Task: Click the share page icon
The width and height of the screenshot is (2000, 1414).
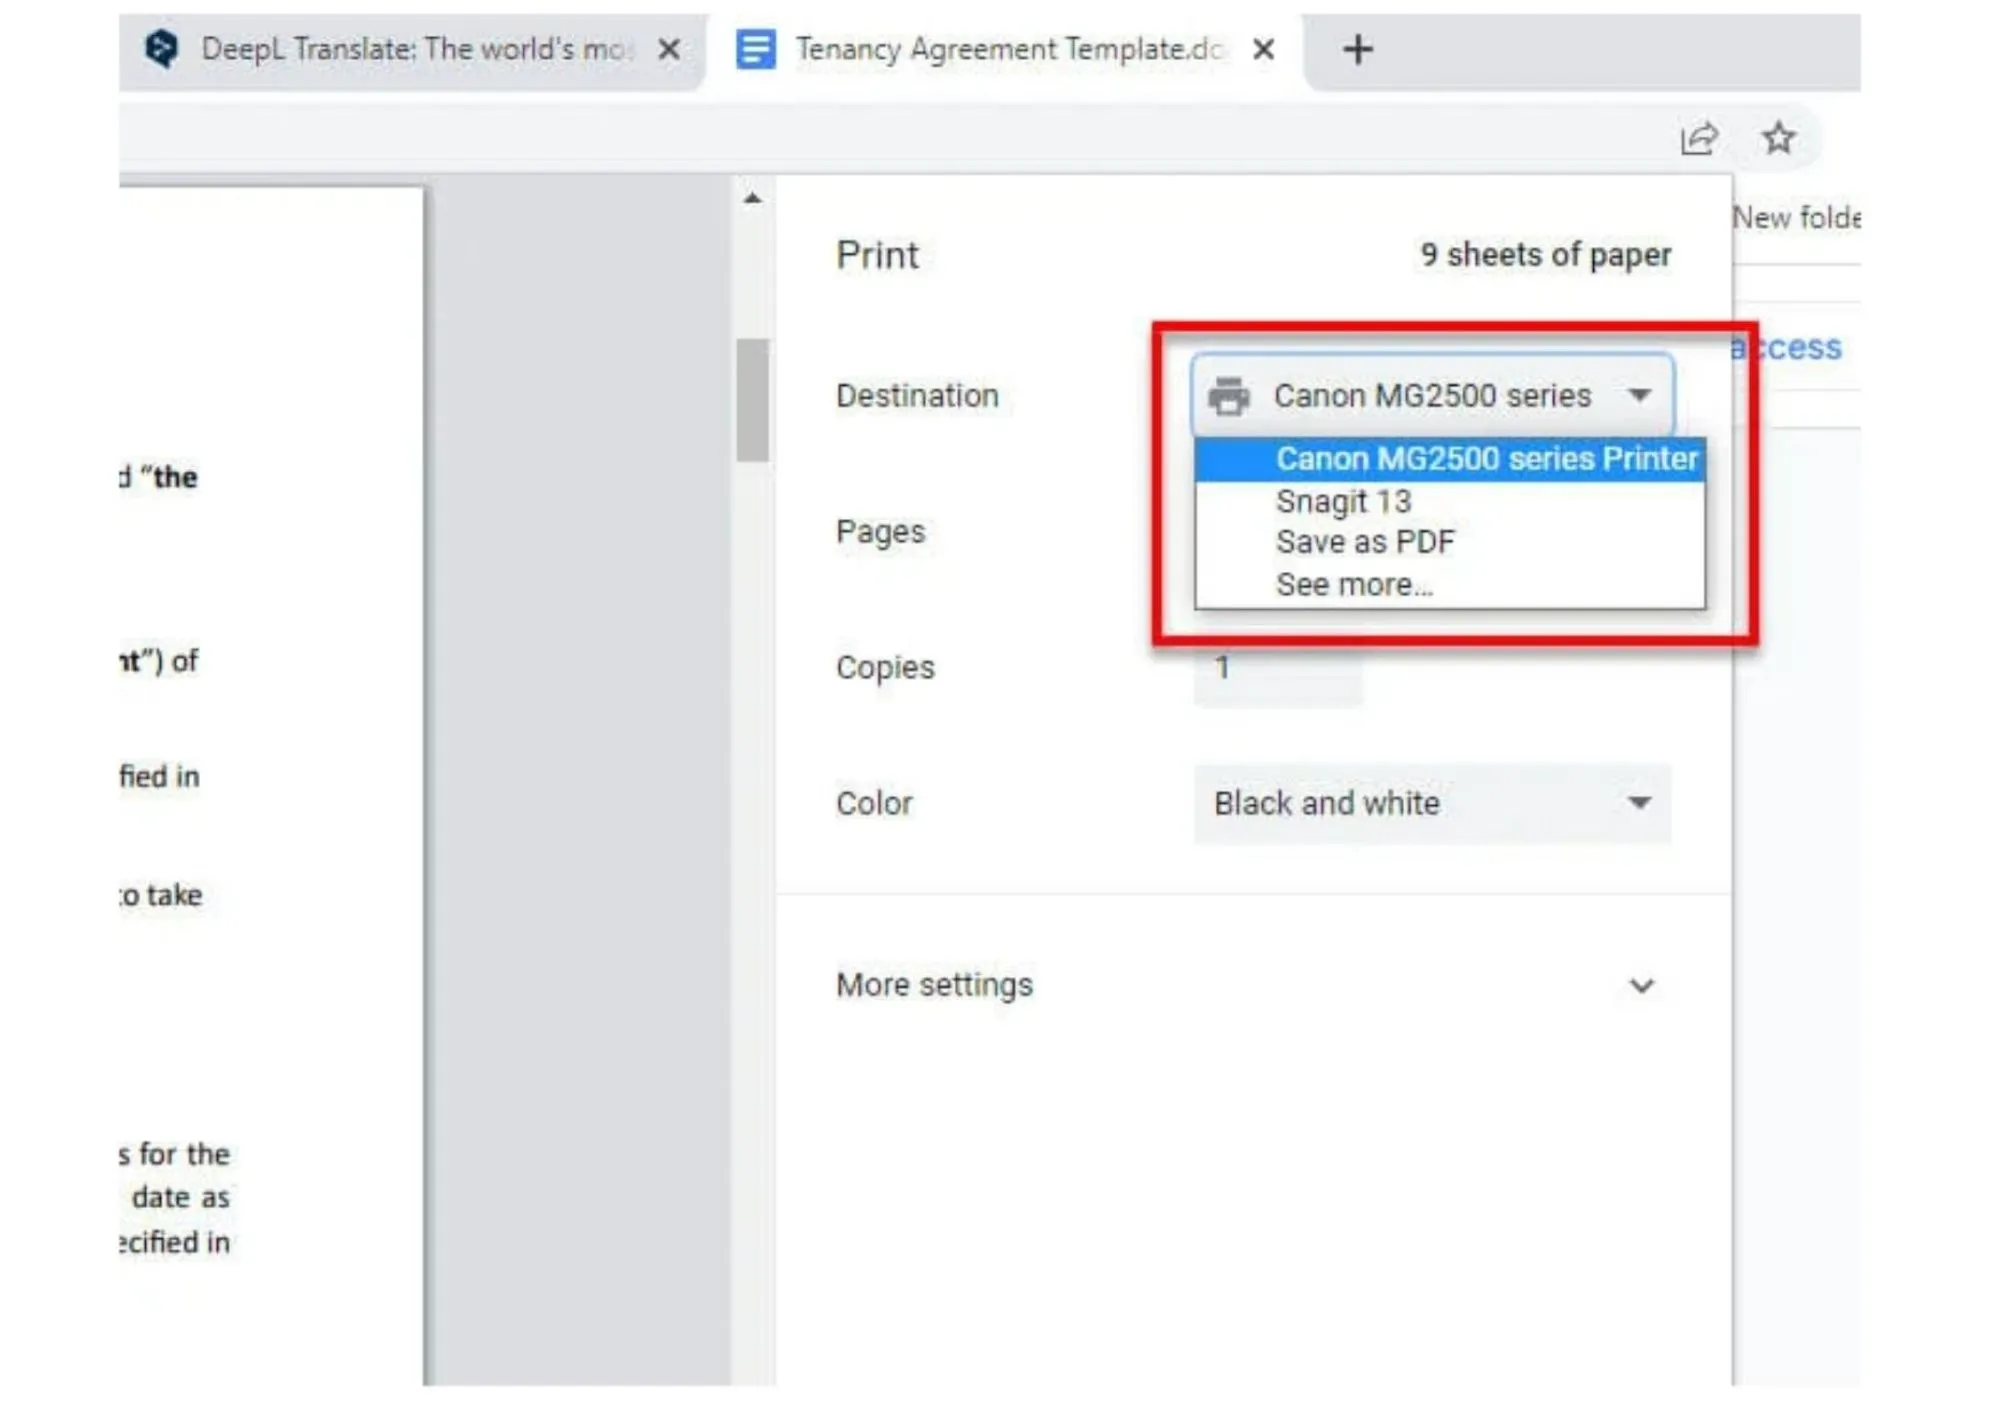Action: 1699,138
